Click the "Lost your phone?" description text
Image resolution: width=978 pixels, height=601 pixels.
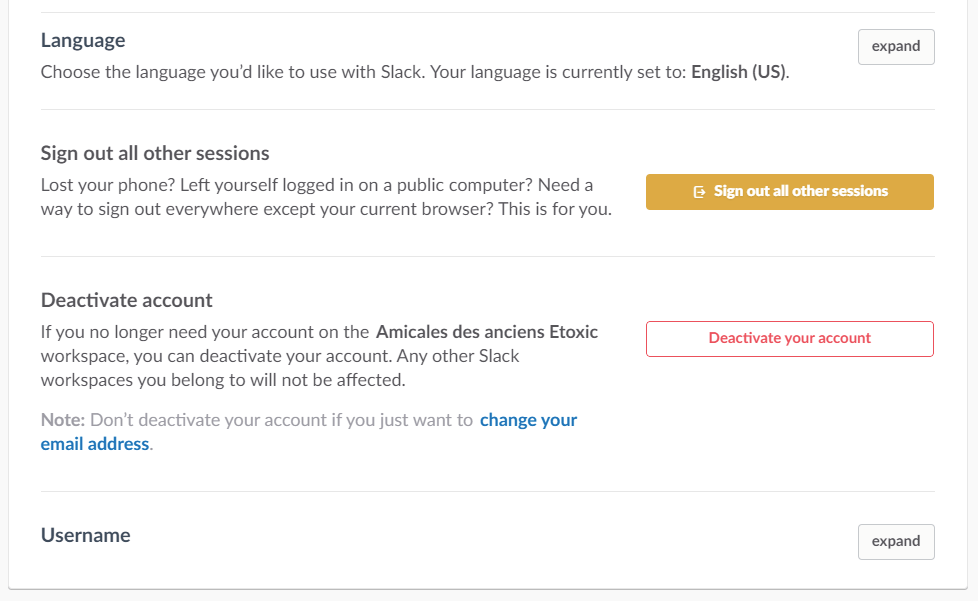[x=100, y=186]
